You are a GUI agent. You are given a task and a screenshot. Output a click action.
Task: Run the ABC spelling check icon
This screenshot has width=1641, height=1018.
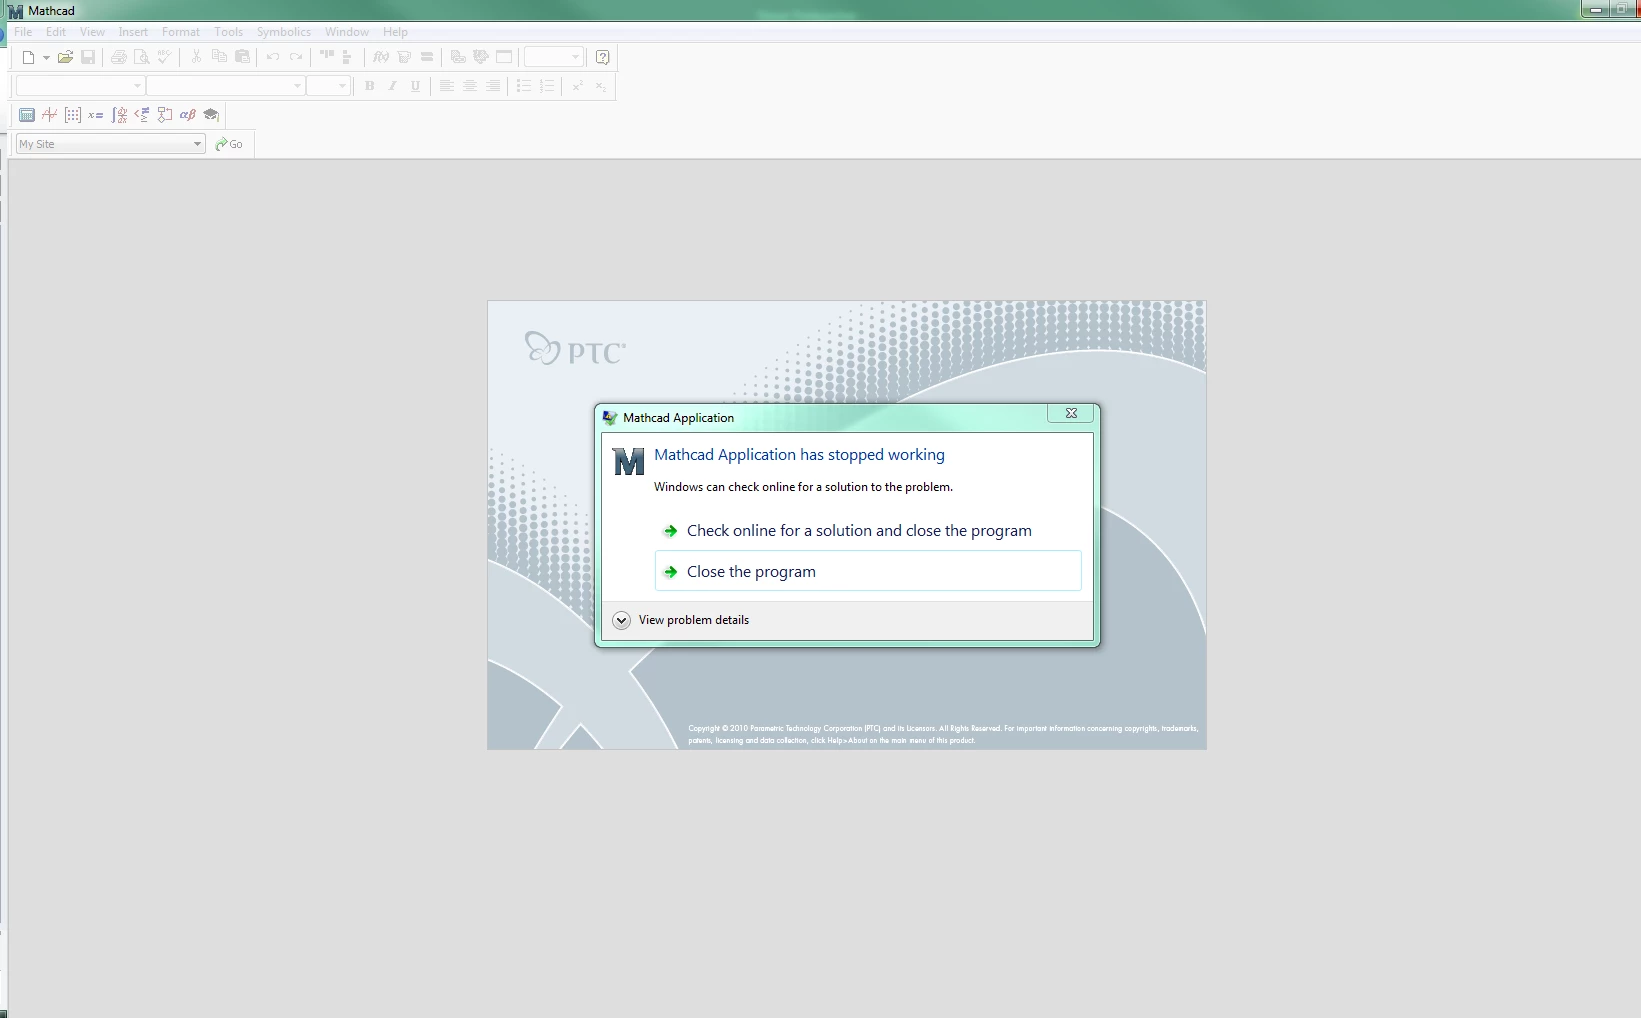165,57
